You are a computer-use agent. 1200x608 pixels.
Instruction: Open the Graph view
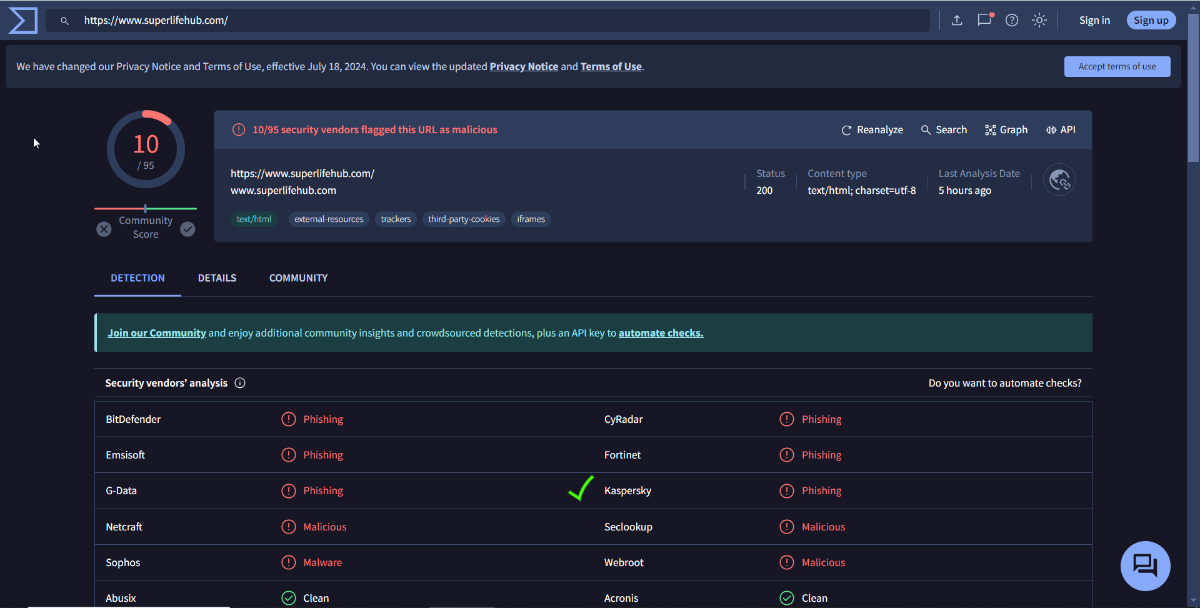coord(1006,130)
